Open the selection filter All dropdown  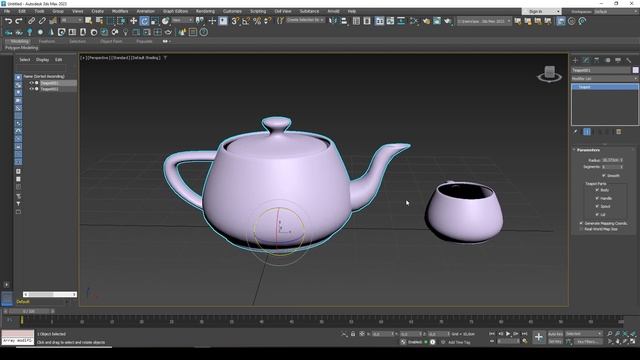coord(71,20)
